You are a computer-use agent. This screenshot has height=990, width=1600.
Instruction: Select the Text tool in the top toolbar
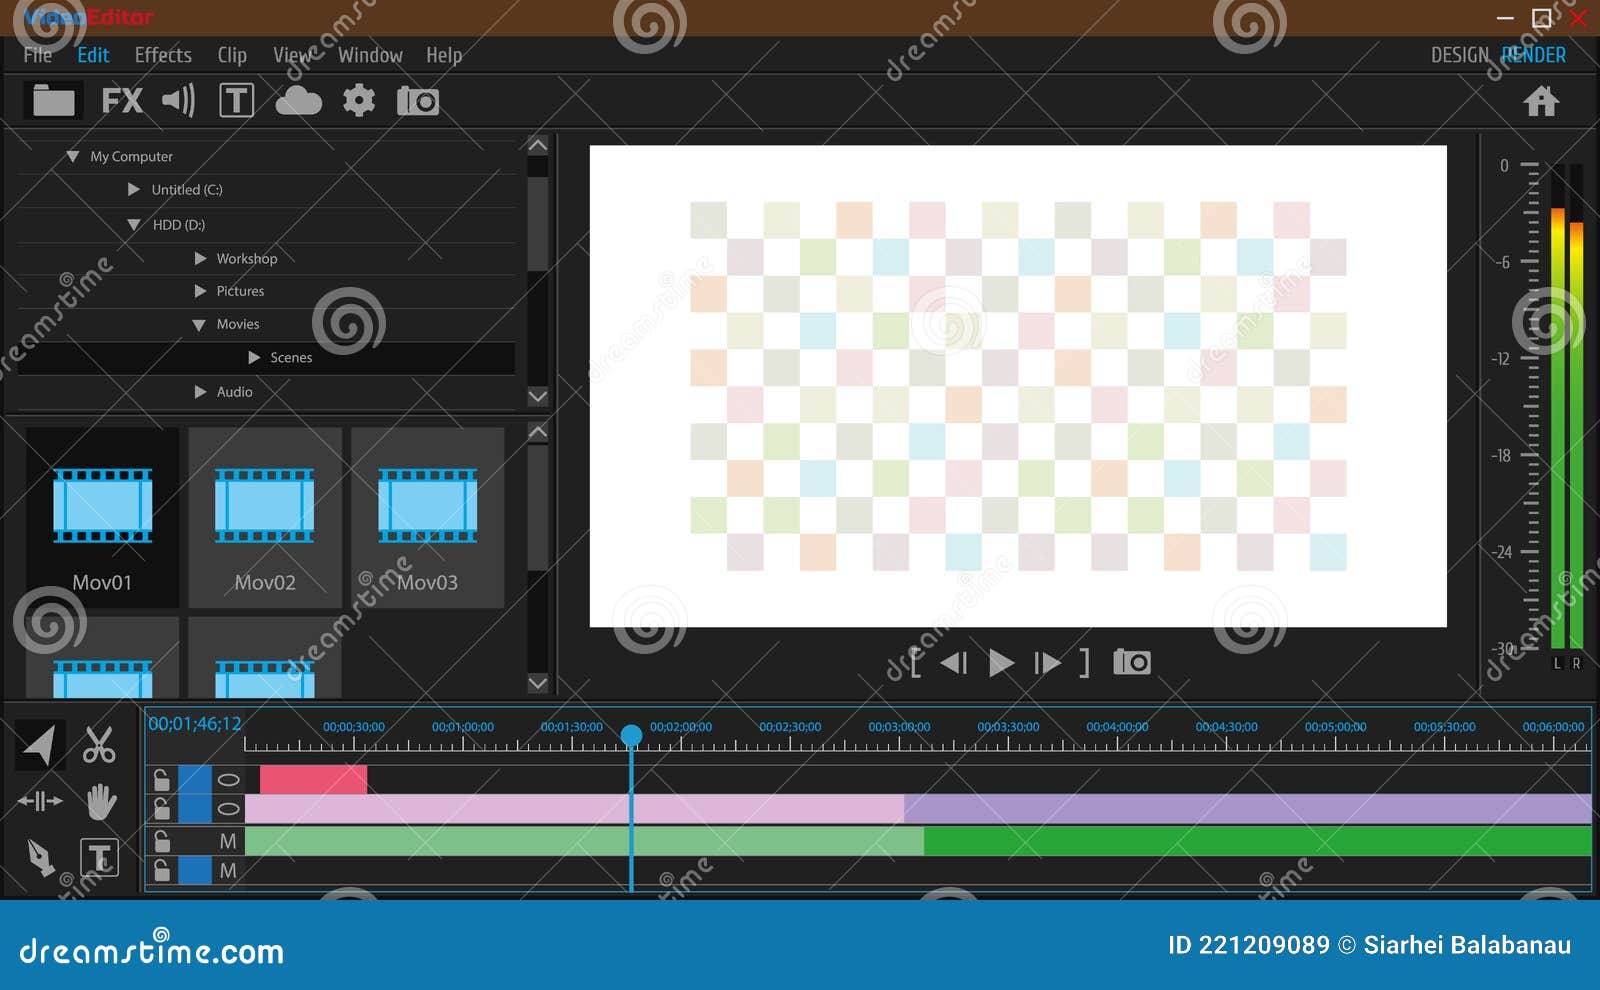236,100
